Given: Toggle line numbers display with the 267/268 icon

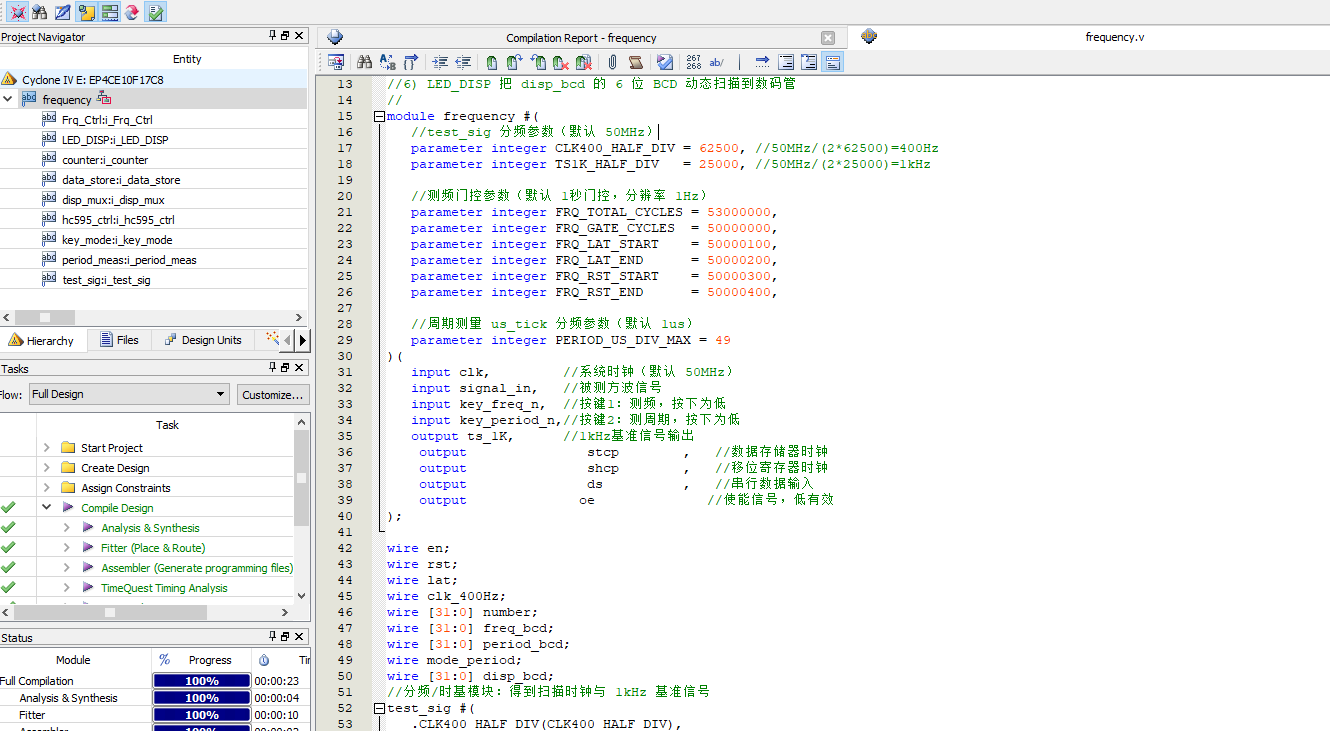Looking at the screenshot, I should point(694,62).
